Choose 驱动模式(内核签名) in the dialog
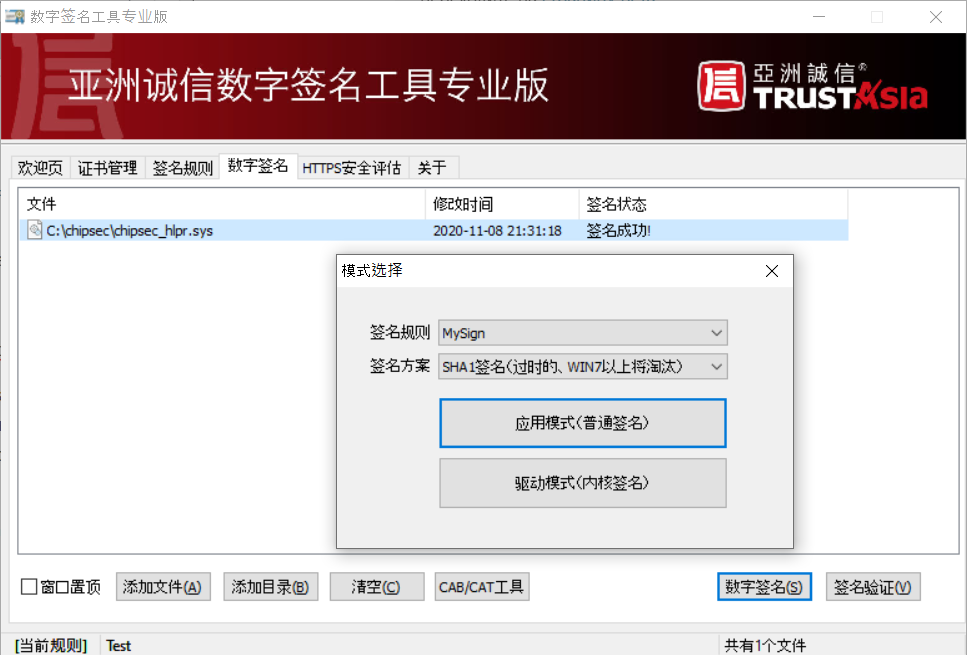The height and width of the screenshot is (655, 967). (583, 483)
